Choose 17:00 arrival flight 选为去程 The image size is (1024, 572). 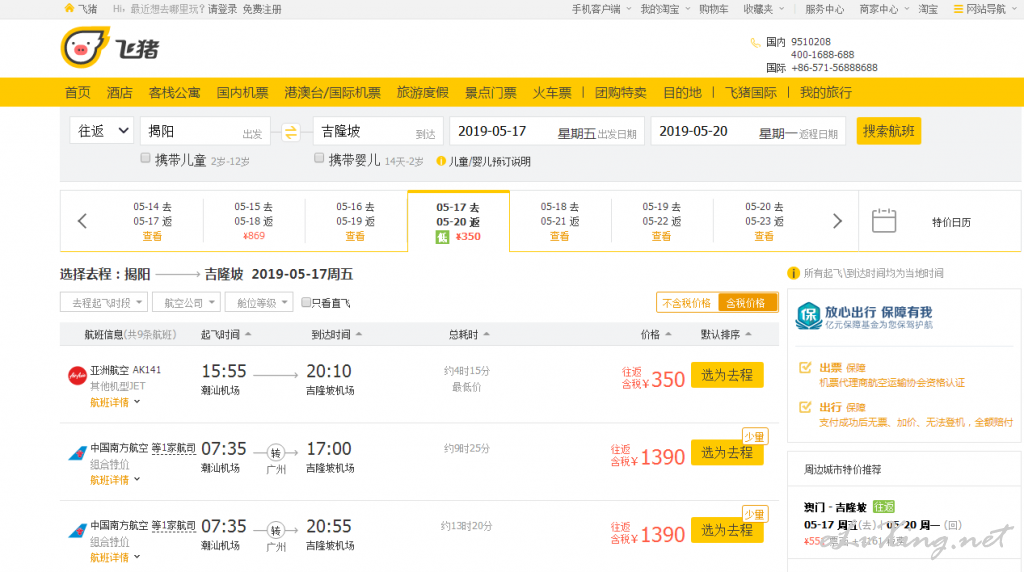point(727,453)
